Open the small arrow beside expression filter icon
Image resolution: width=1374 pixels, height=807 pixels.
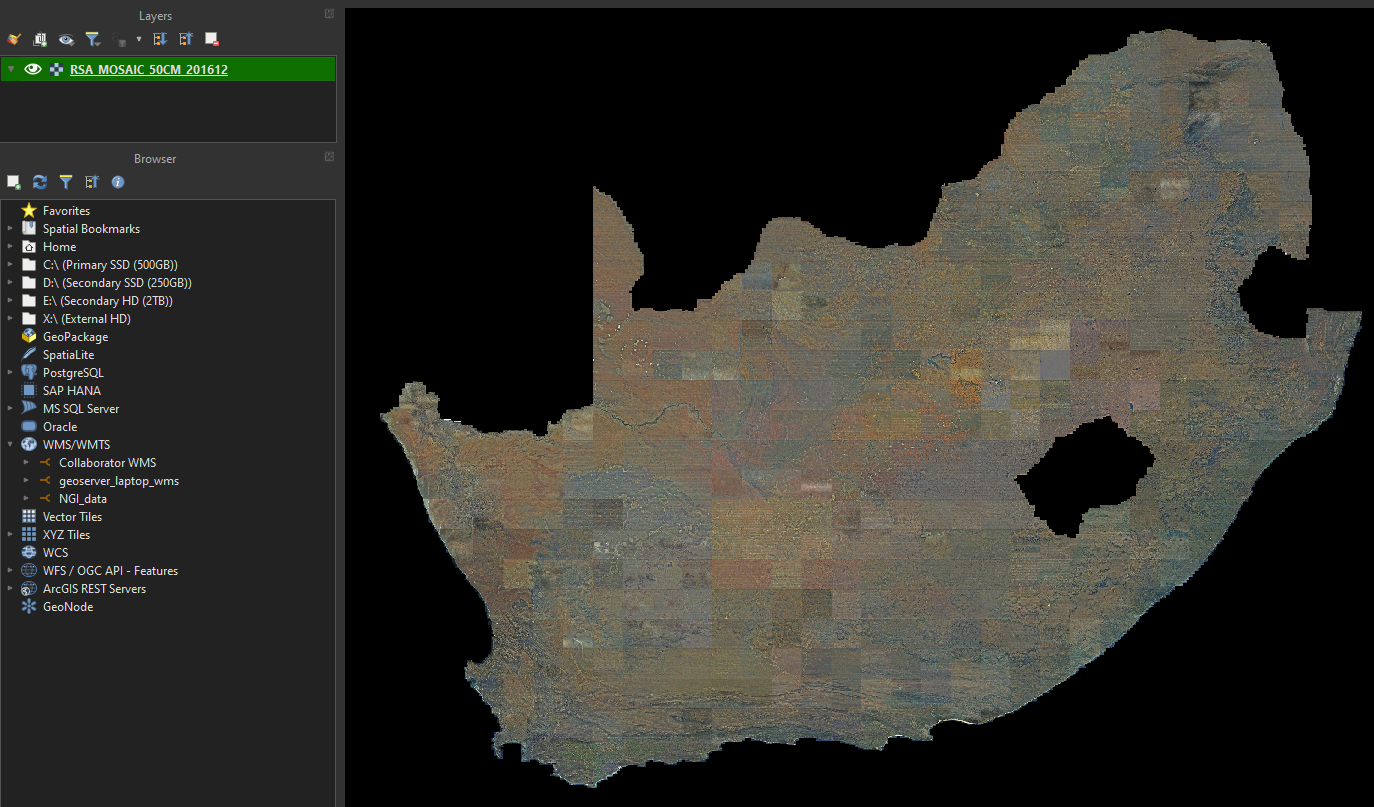[x=139, y=40]
